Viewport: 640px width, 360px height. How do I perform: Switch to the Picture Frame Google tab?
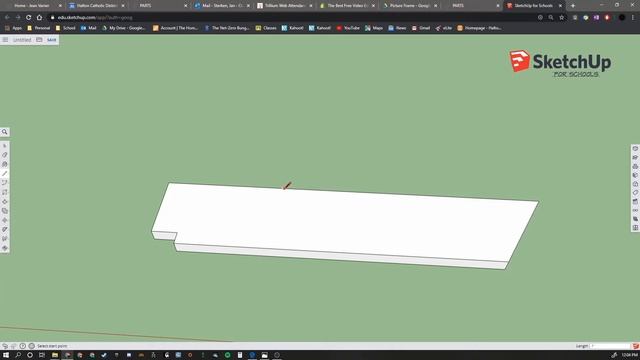[x=410, y=6]
